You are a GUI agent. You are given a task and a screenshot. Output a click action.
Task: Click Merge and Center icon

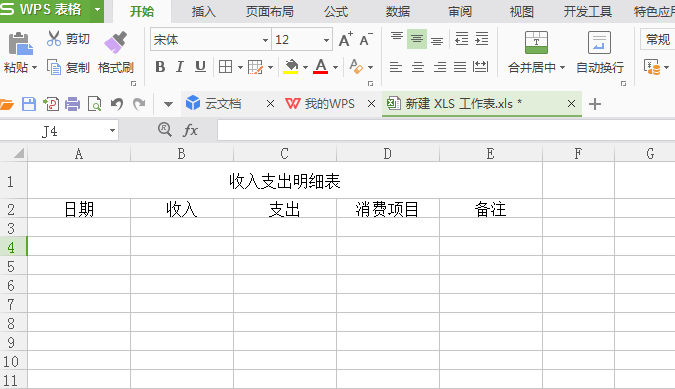pos(536,42)
